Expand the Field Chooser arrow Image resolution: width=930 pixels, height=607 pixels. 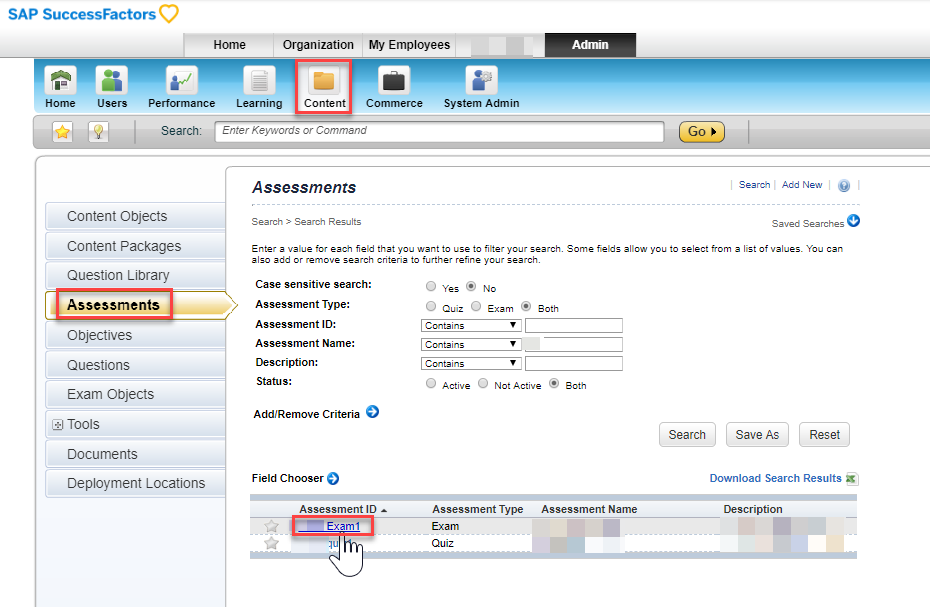point(333,478)
